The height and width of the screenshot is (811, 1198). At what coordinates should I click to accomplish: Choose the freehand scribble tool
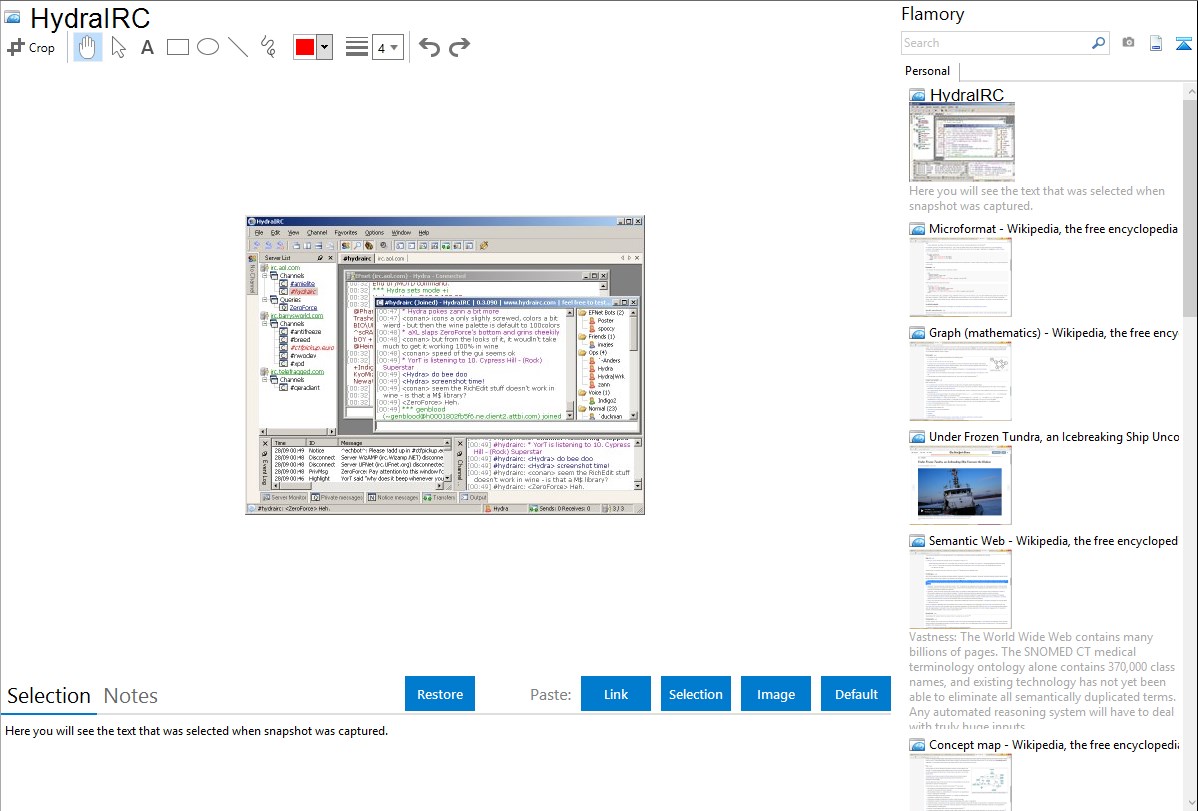coord(268,47)
